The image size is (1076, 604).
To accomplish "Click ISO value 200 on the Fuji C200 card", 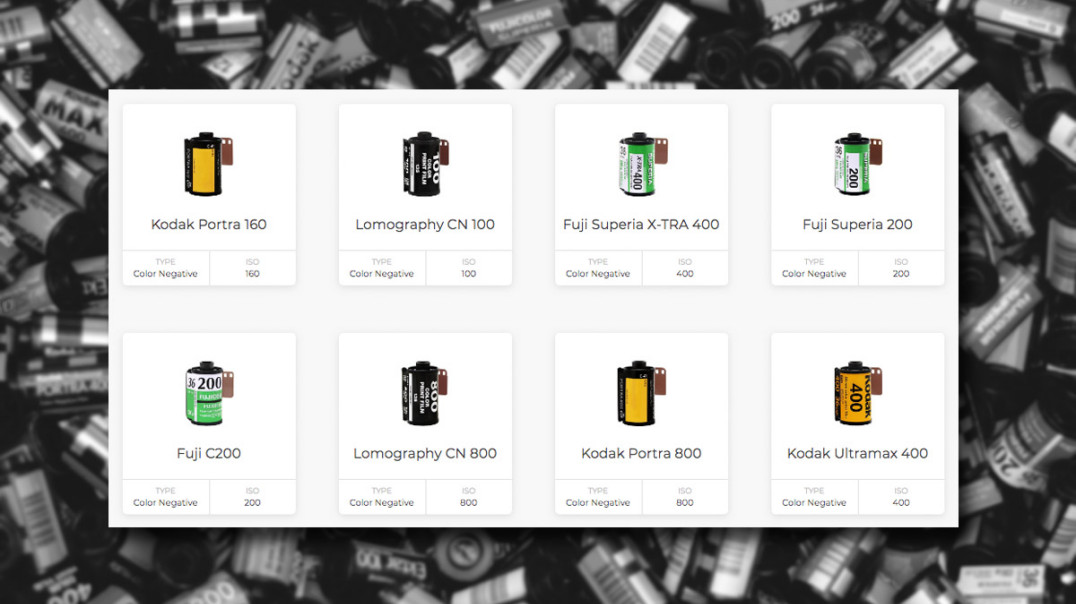I will coord(253,503).
